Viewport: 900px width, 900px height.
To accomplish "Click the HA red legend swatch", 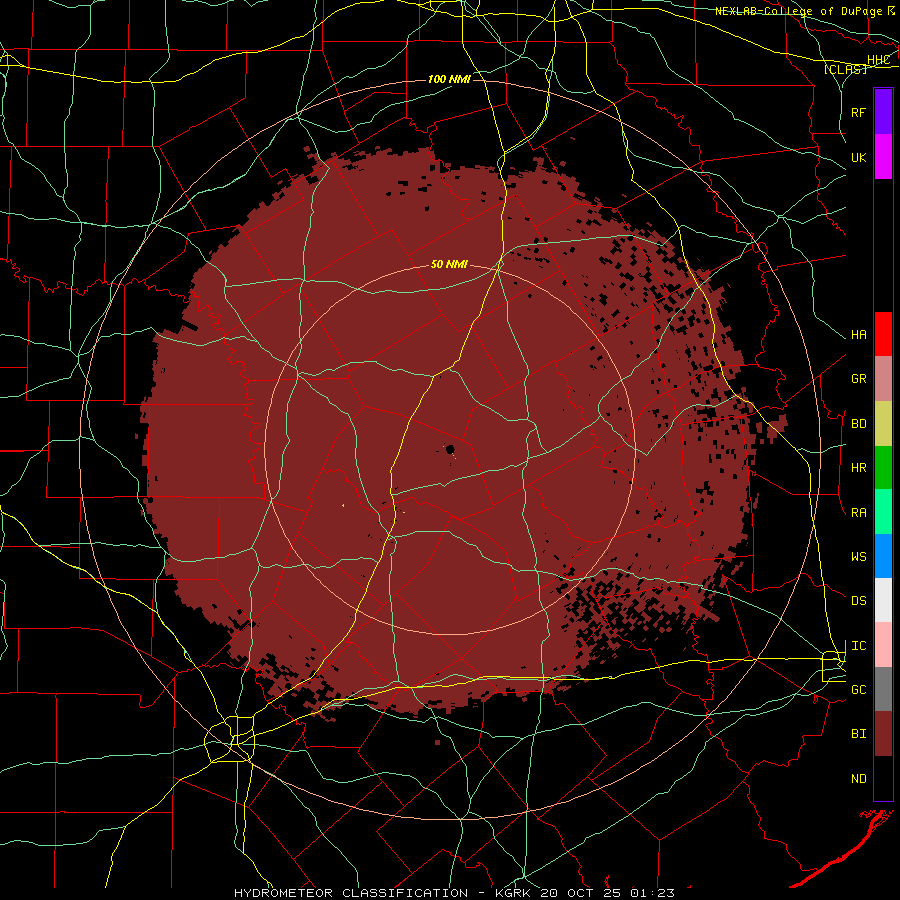I will (x=883, y=334).
